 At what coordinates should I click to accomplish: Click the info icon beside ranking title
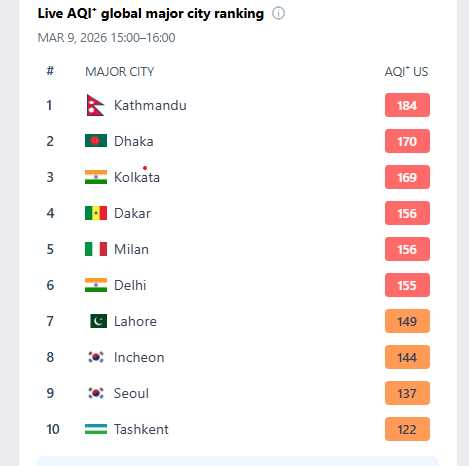278,14
